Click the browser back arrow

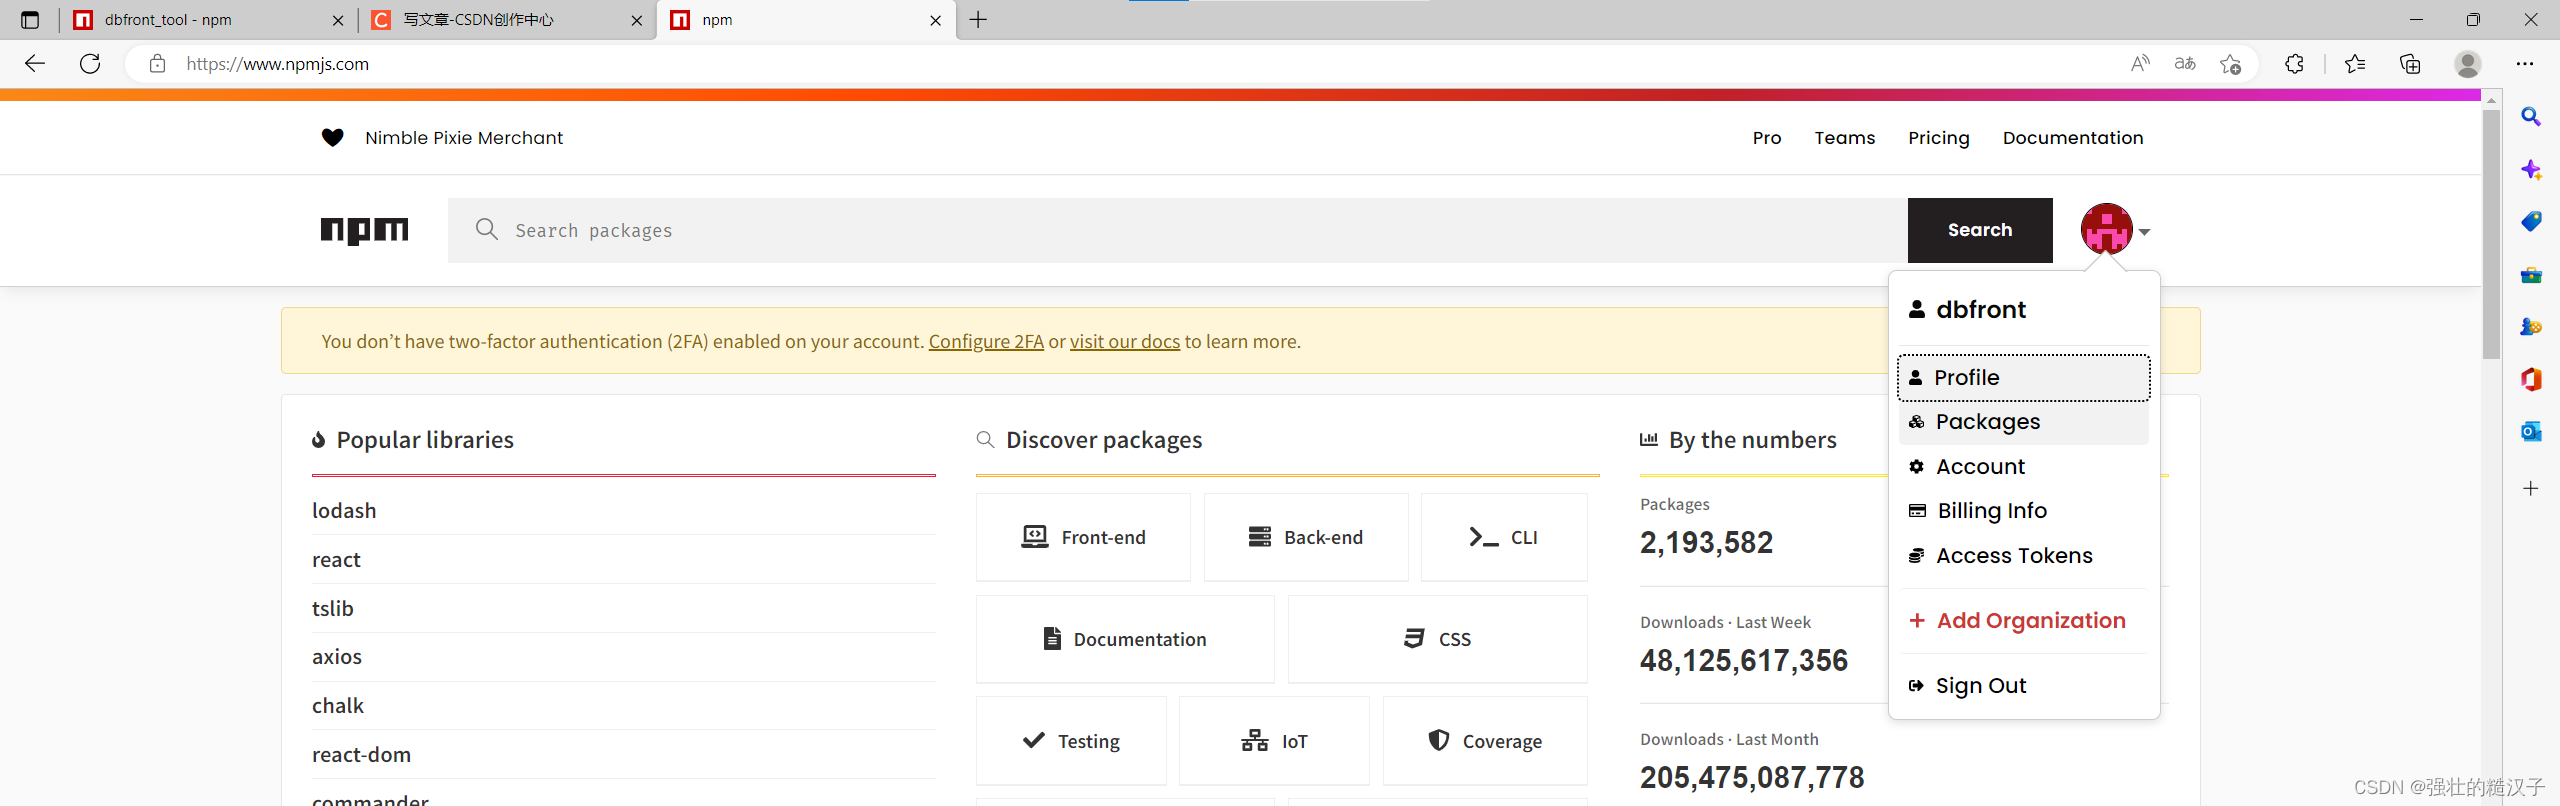tap(35, 64)
